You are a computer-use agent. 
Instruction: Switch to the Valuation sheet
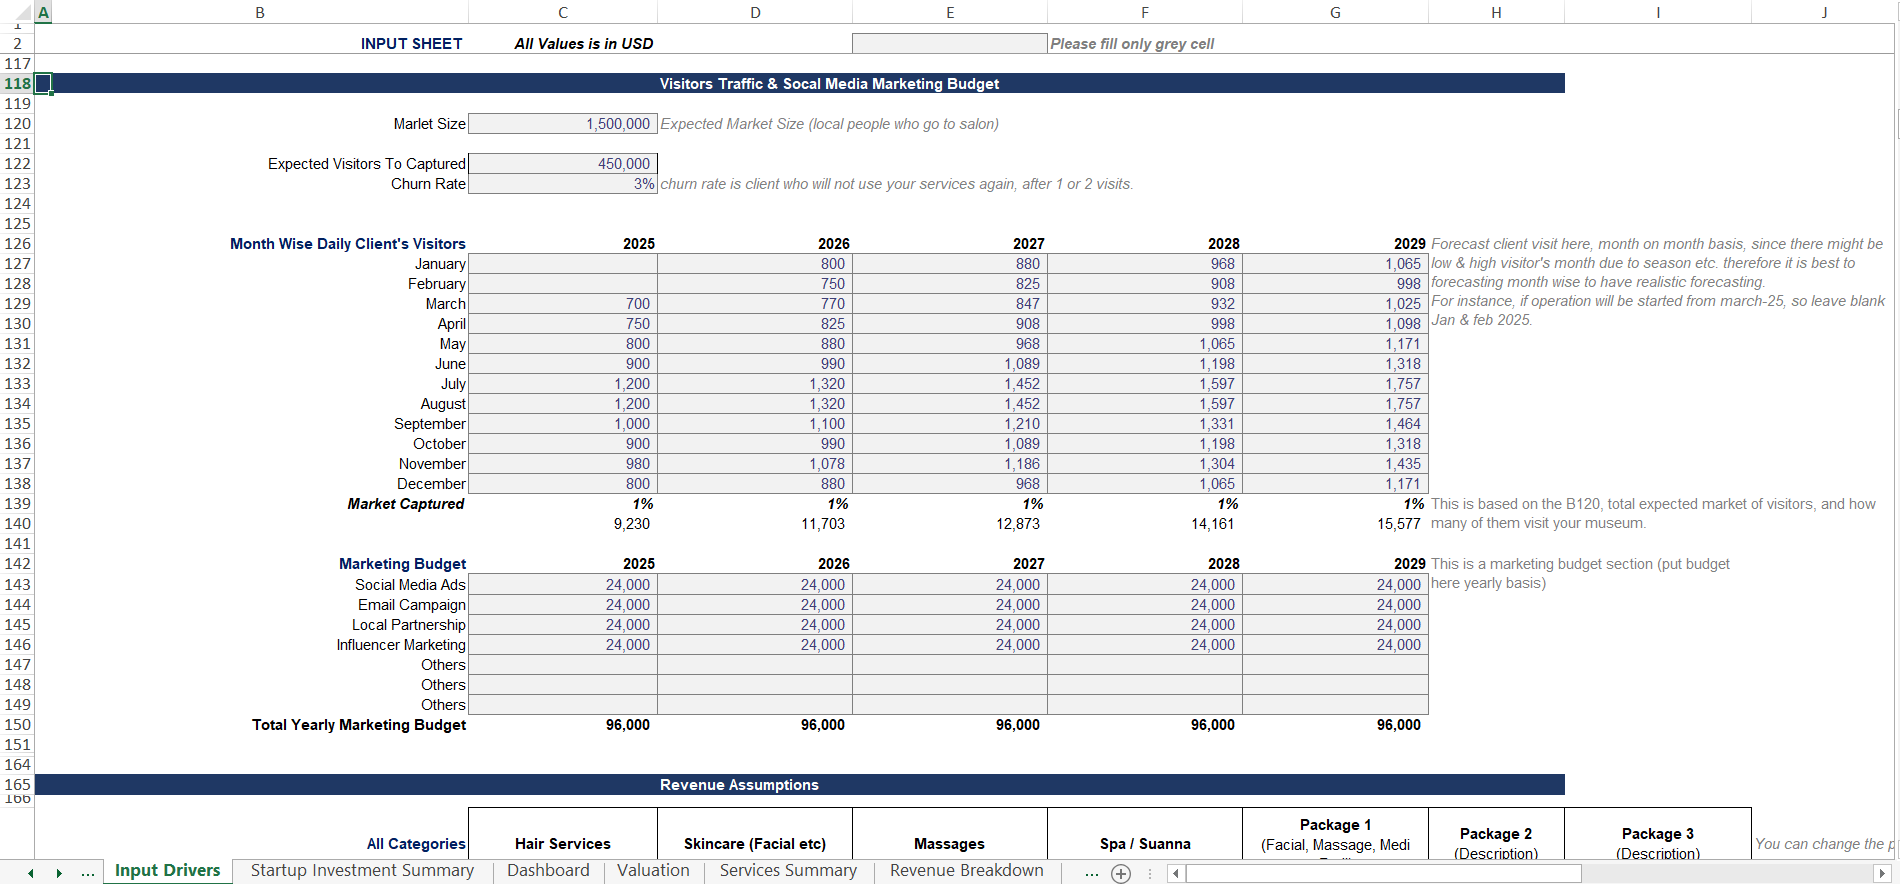point(653,871)
